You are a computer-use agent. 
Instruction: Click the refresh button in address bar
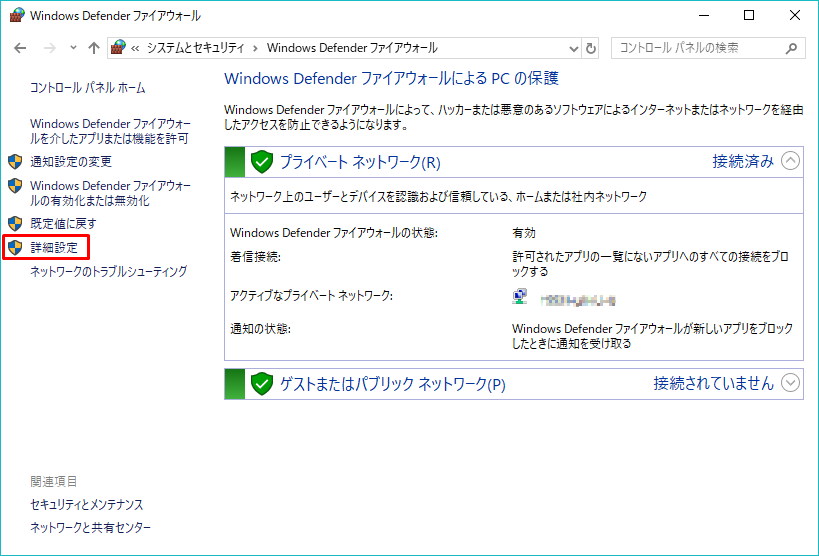click(591, 48)
